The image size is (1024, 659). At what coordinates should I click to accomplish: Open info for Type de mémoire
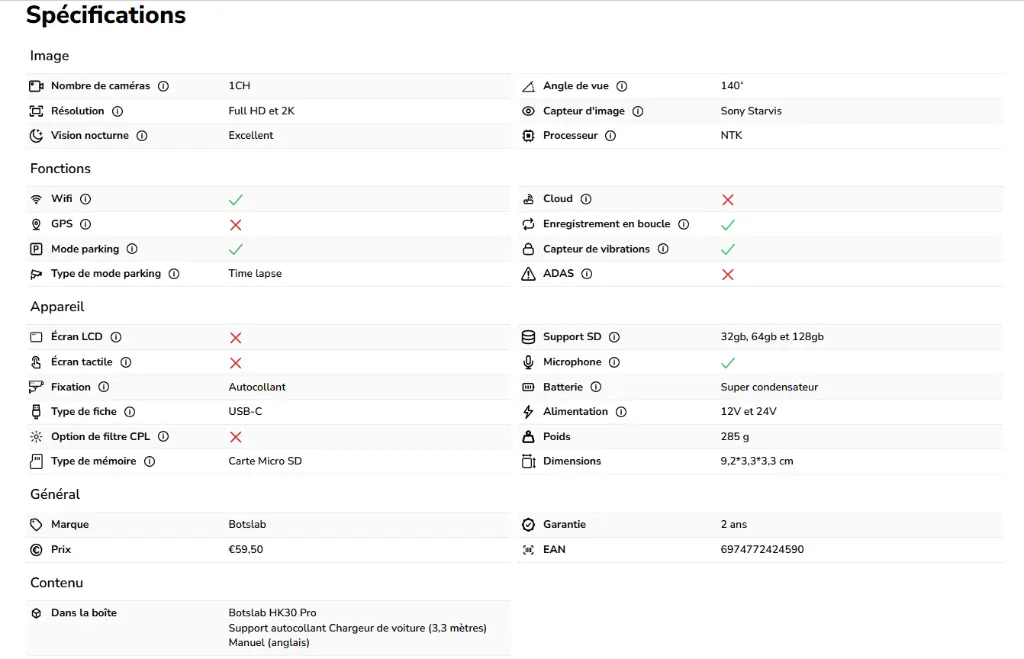pyautogui.click(x=150, y=461)
